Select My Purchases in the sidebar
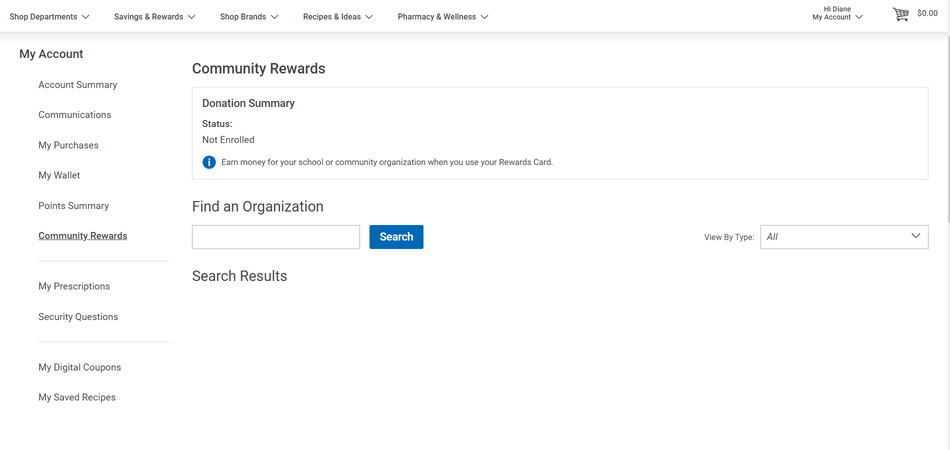The width and height of the screenshot is (950, 450). tap(68, 145)
